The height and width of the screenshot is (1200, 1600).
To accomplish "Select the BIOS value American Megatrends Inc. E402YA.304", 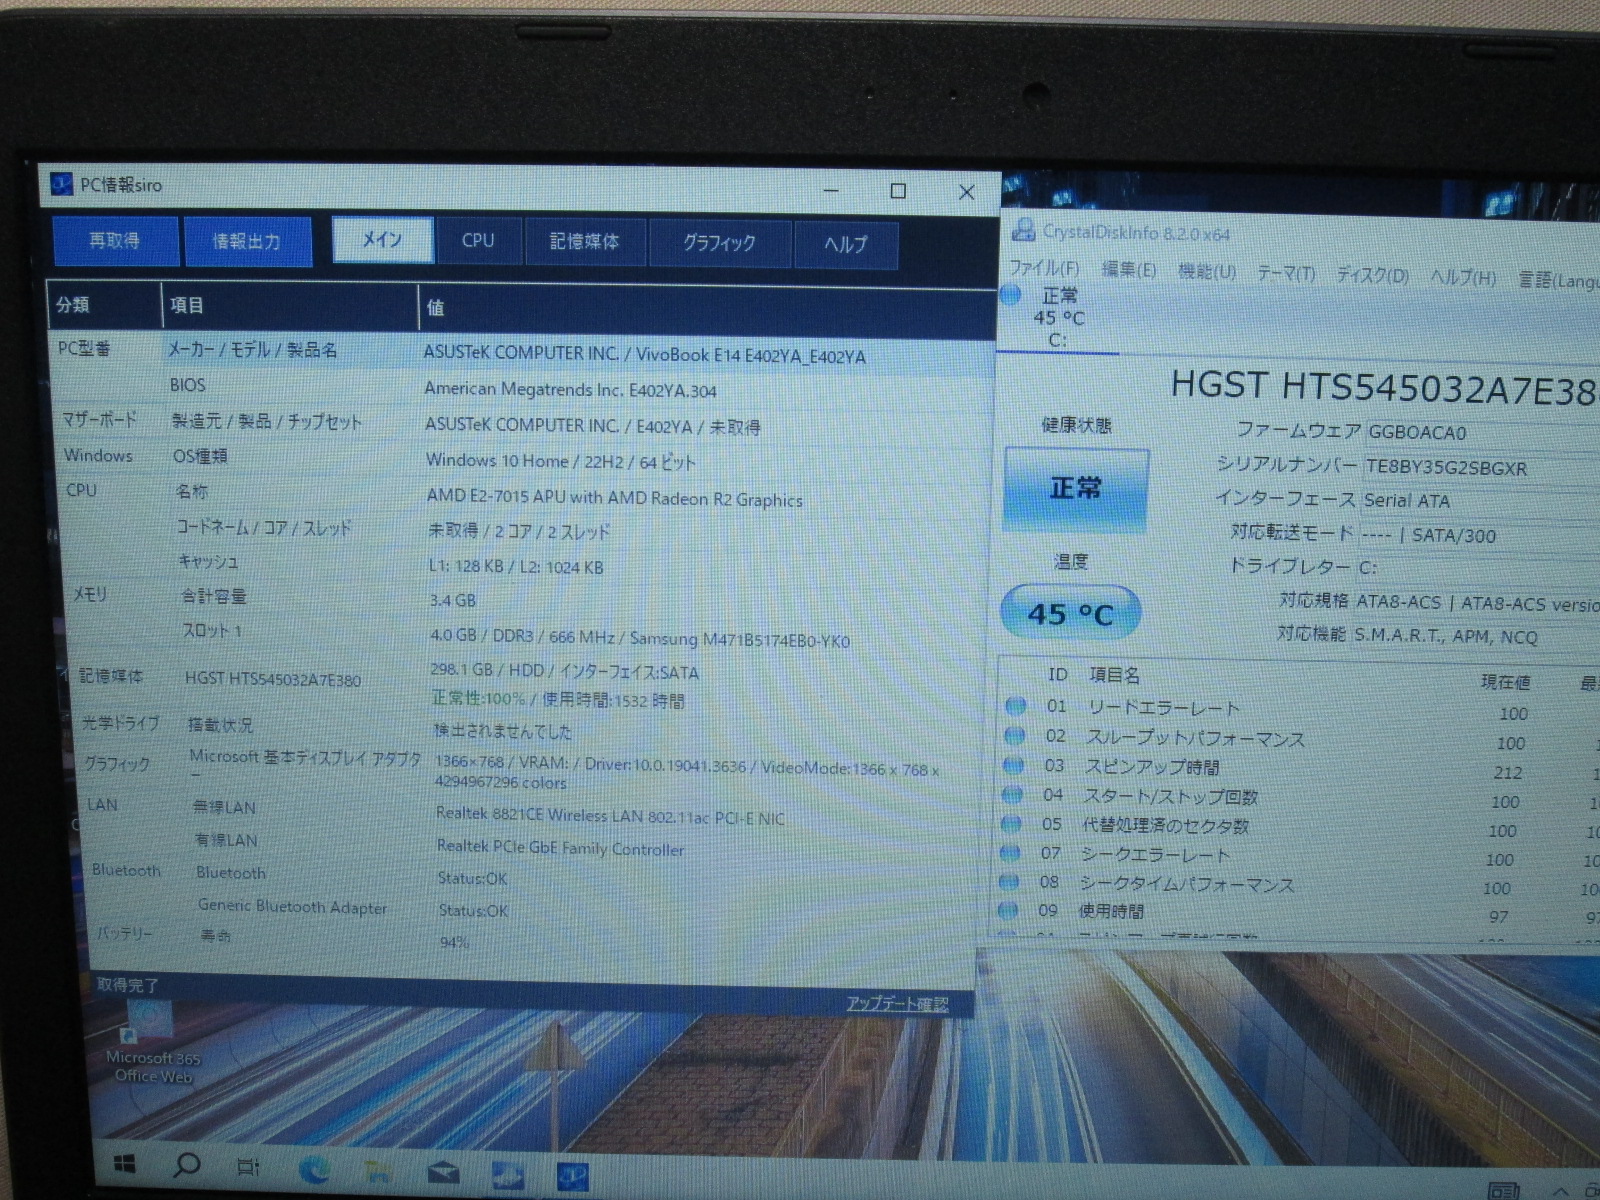I will coord(570,390).
